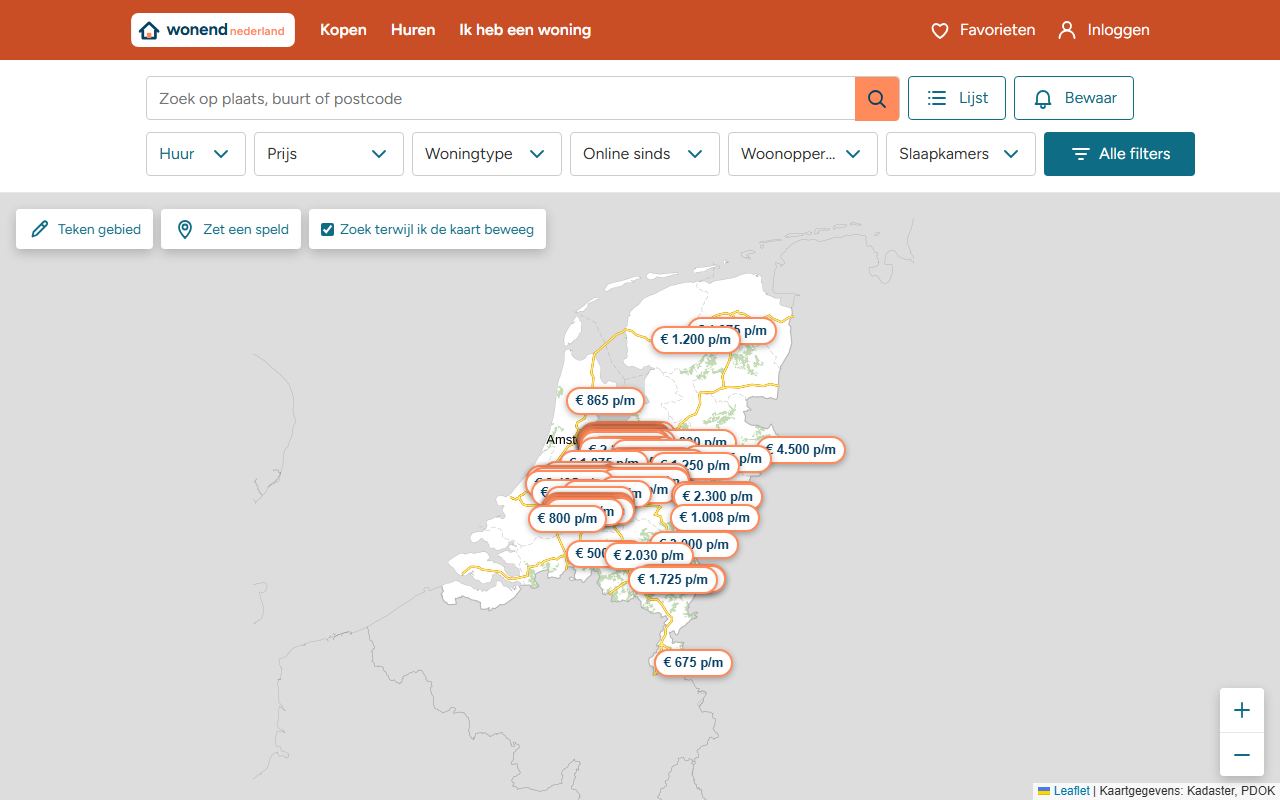This screenshot has height=800, width=1280.
Task: Toggle Zoek terwijl ik de kaart beweeg checkbox
Action: coord(327,229)
